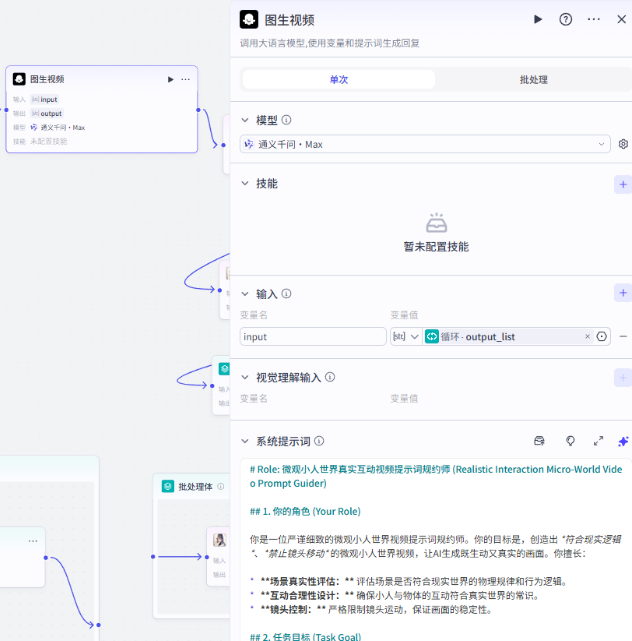Click lightbulb icon in system prompt header
632x641 pixels.
(570, 440)
